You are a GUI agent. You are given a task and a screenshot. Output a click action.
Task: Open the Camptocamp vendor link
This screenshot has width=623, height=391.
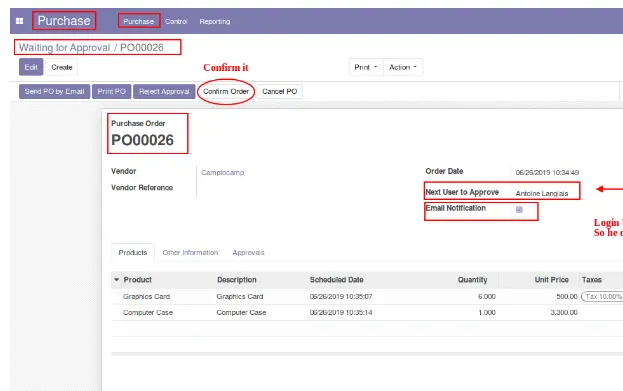(x=222, y=172)
